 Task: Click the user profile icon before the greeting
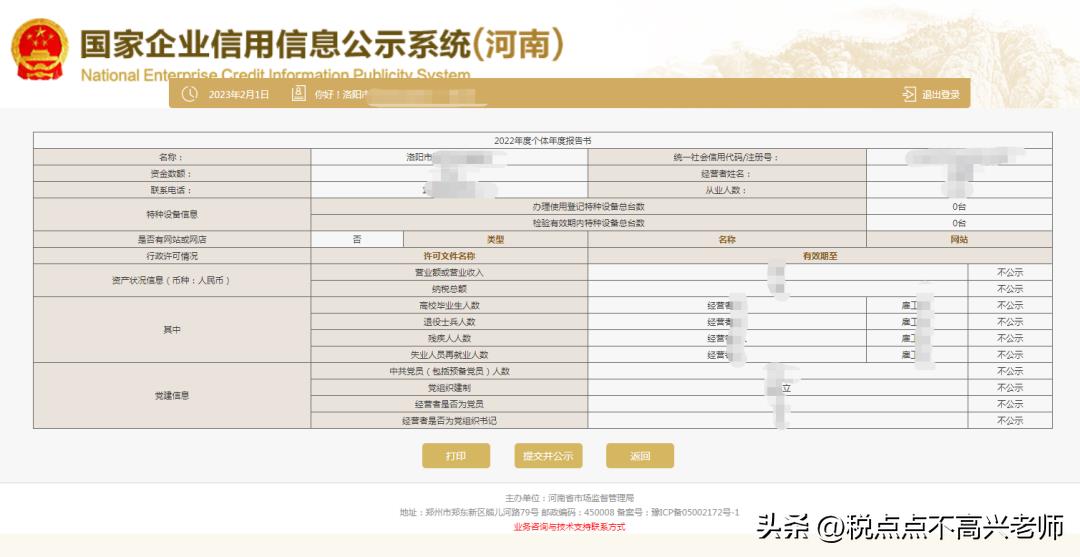(x=298, y=94)
